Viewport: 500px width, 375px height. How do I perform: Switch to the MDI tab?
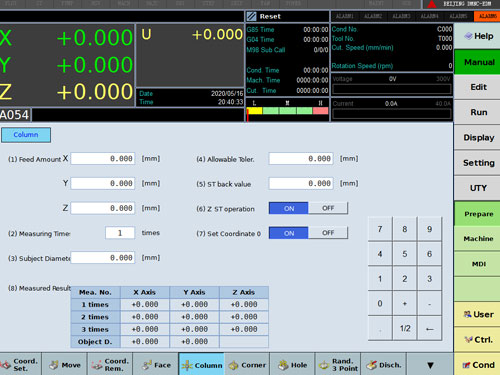[x=478, y=264]
